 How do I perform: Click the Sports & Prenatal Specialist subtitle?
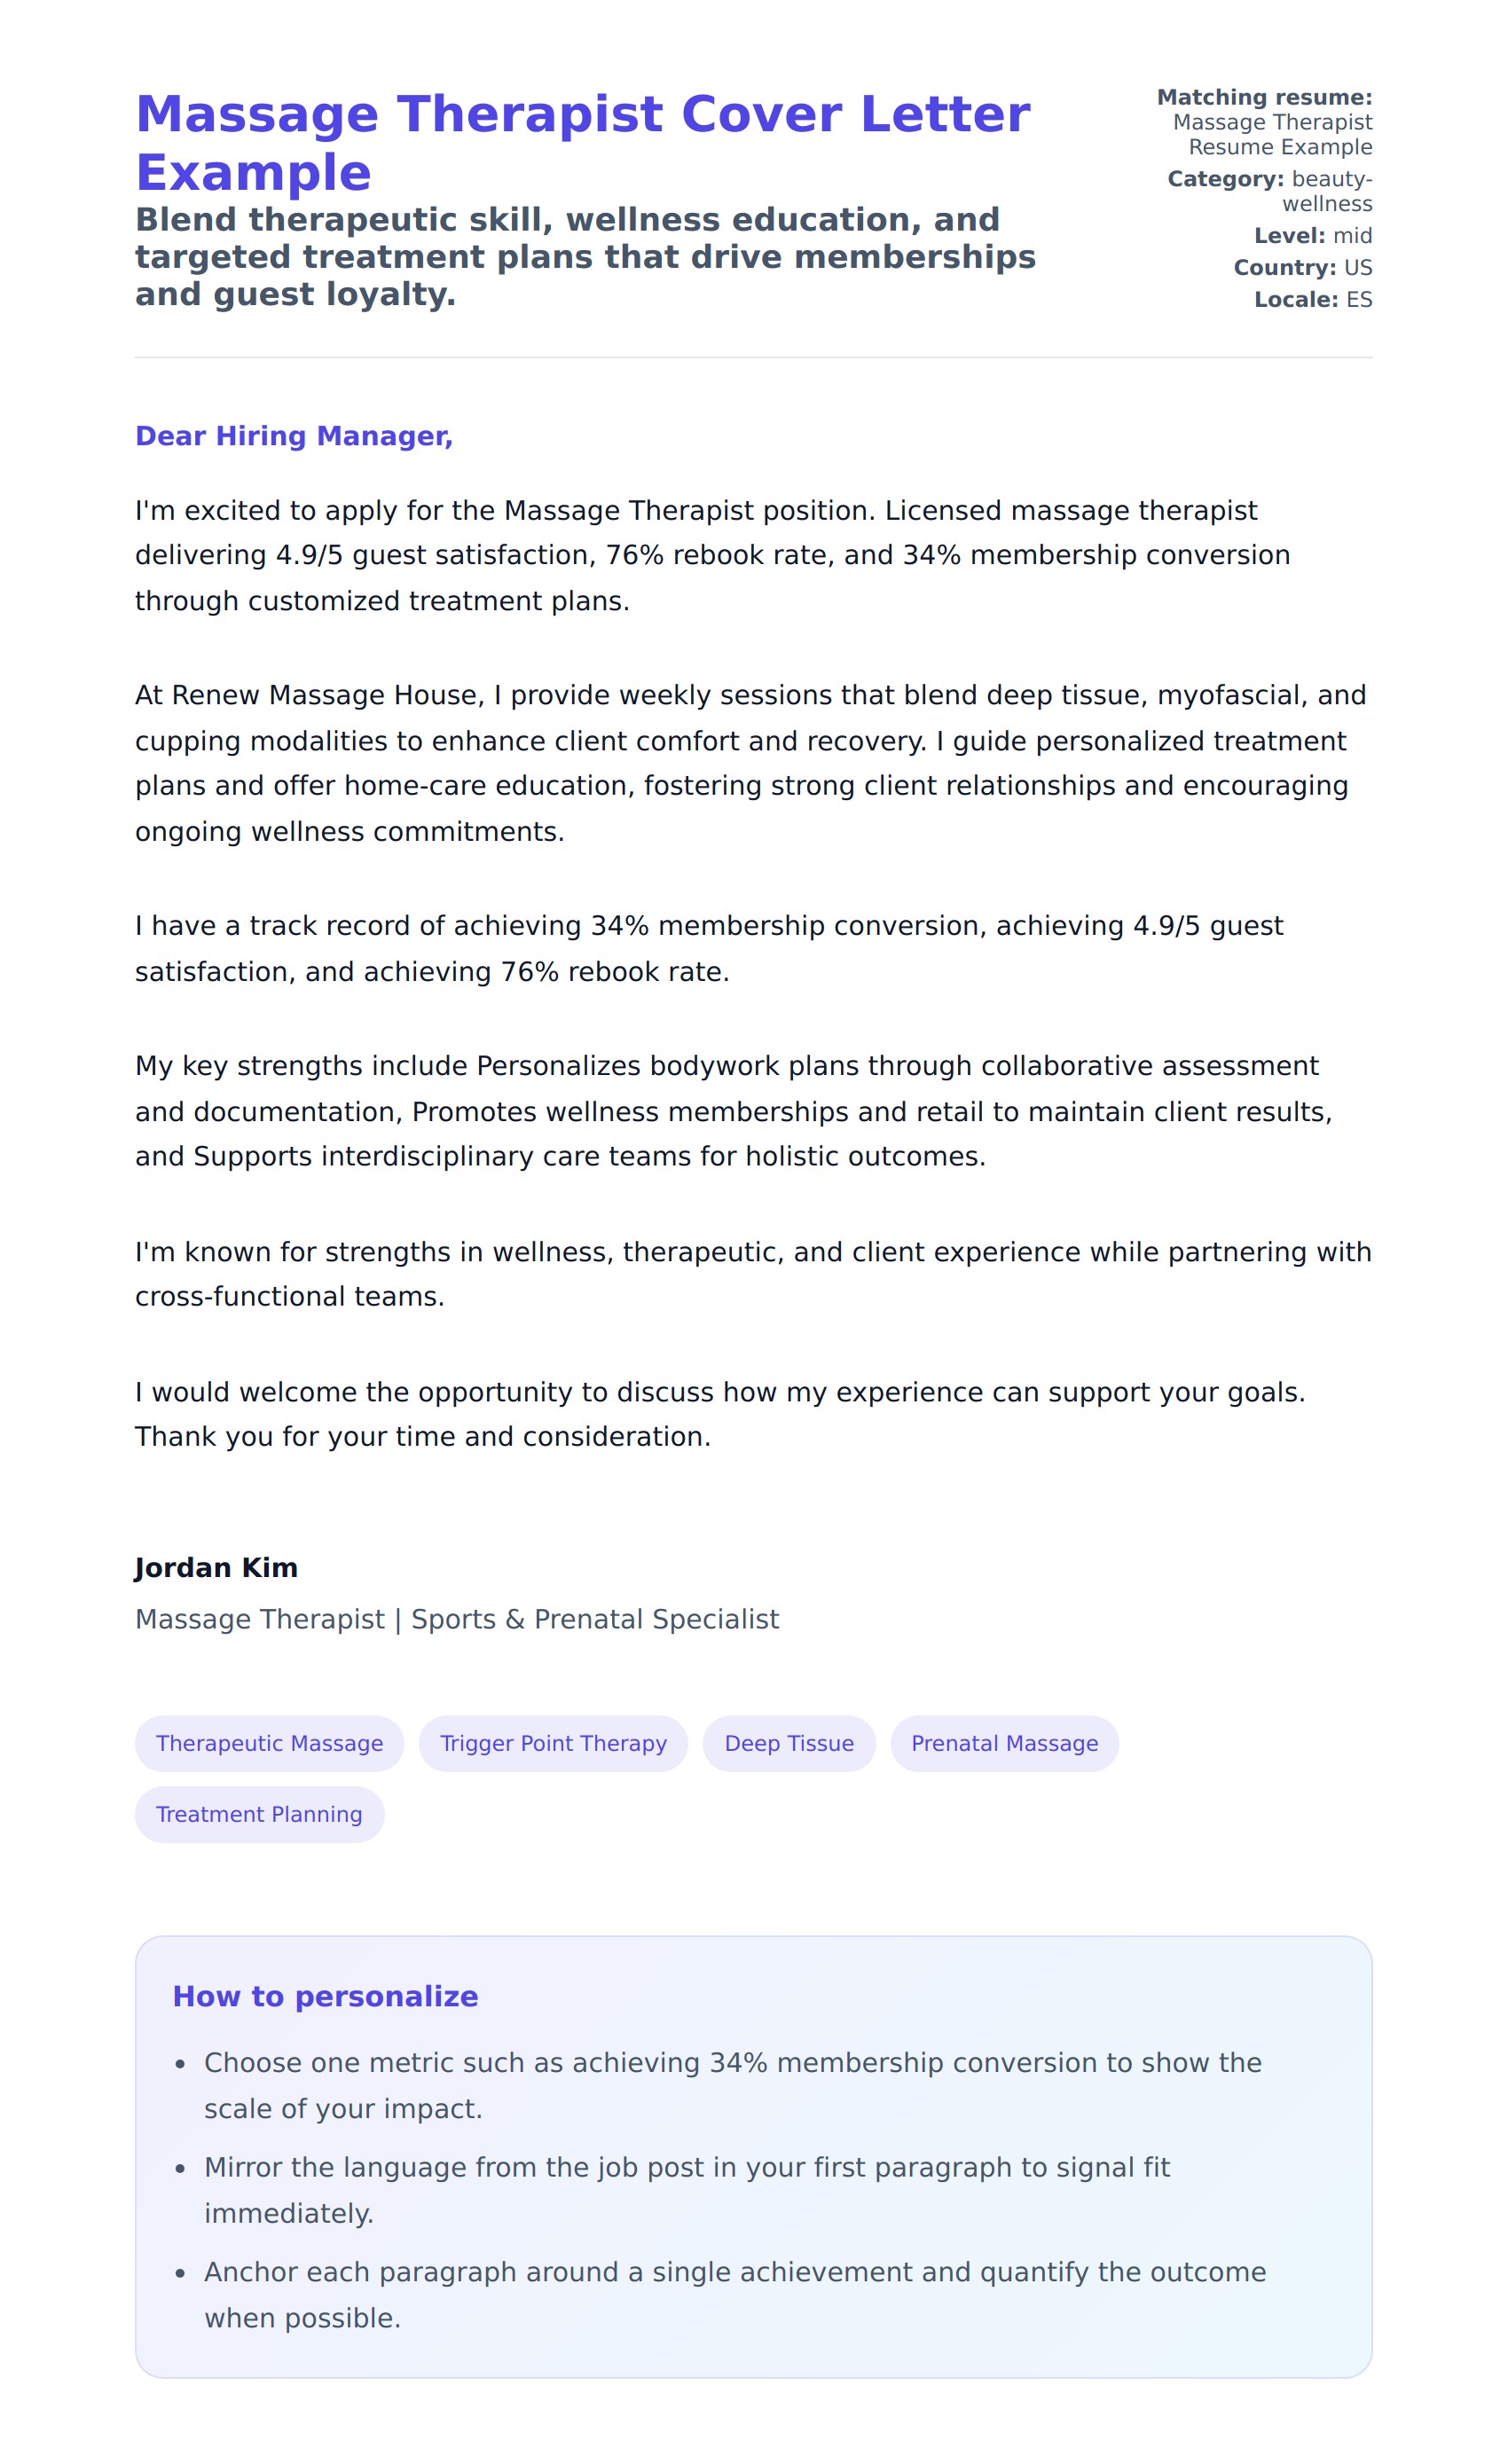[x=457, y=1620]
